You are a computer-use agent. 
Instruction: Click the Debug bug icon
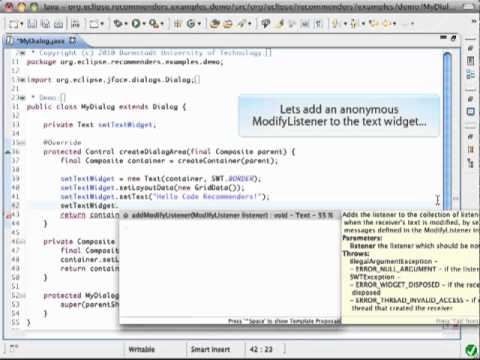click(118, 23)
